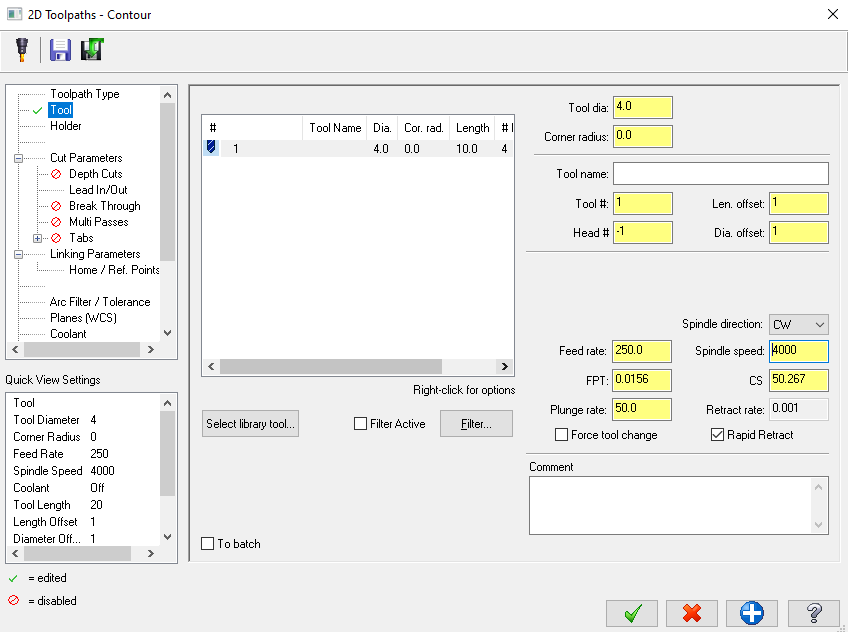Open the Filter dialog
848x632 pixels.
click(x=475, y=423)
